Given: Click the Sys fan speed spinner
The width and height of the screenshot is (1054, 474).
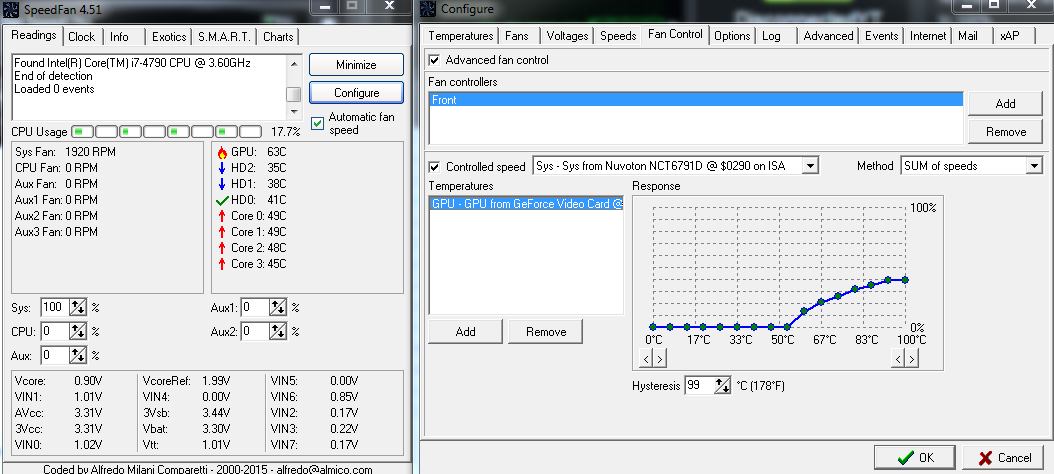Looking at the screenshot, I should (x=79, y=308).
